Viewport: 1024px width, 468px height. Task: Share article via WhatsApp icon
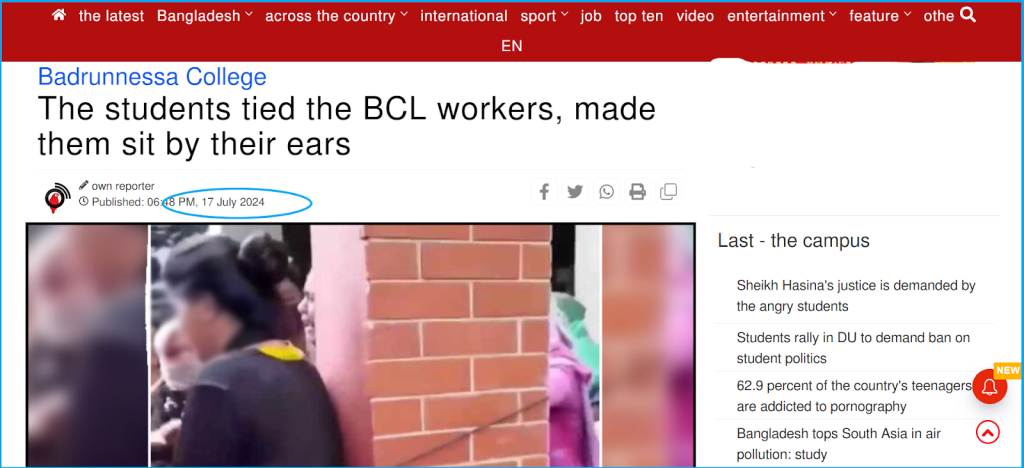pos(606,192)
